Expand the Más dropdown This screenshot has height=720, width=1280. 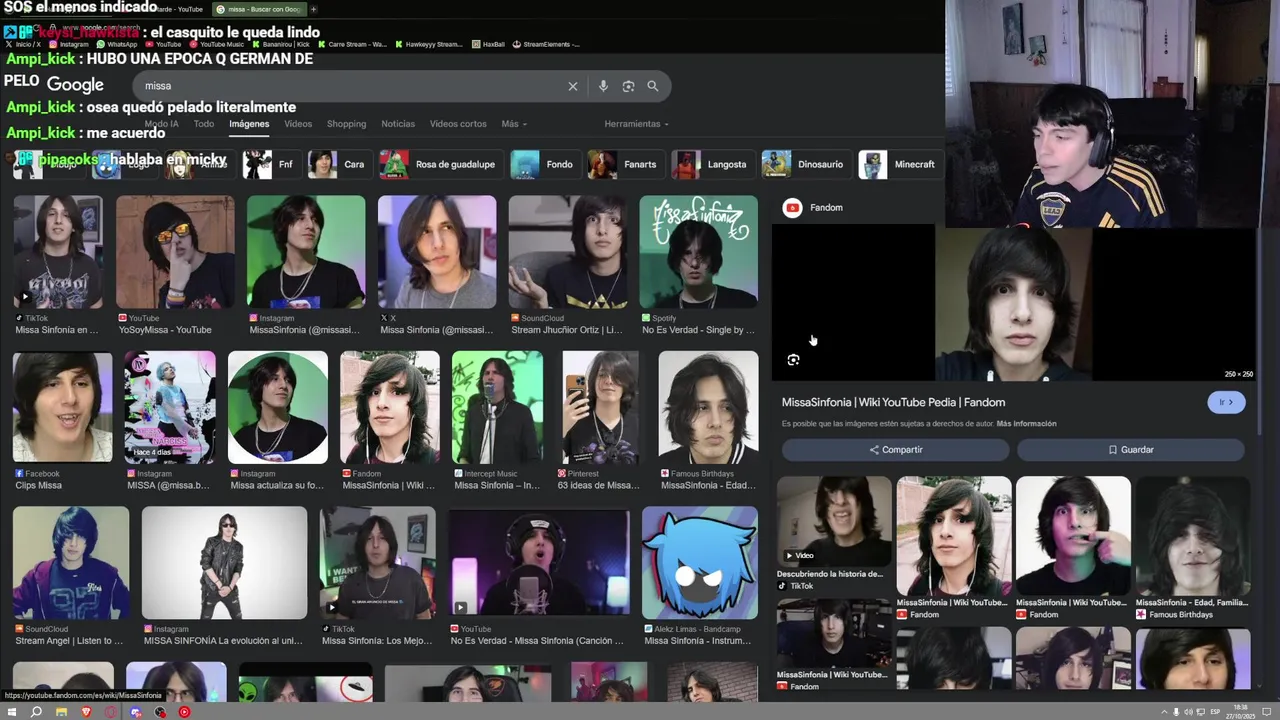coord(514,124)
